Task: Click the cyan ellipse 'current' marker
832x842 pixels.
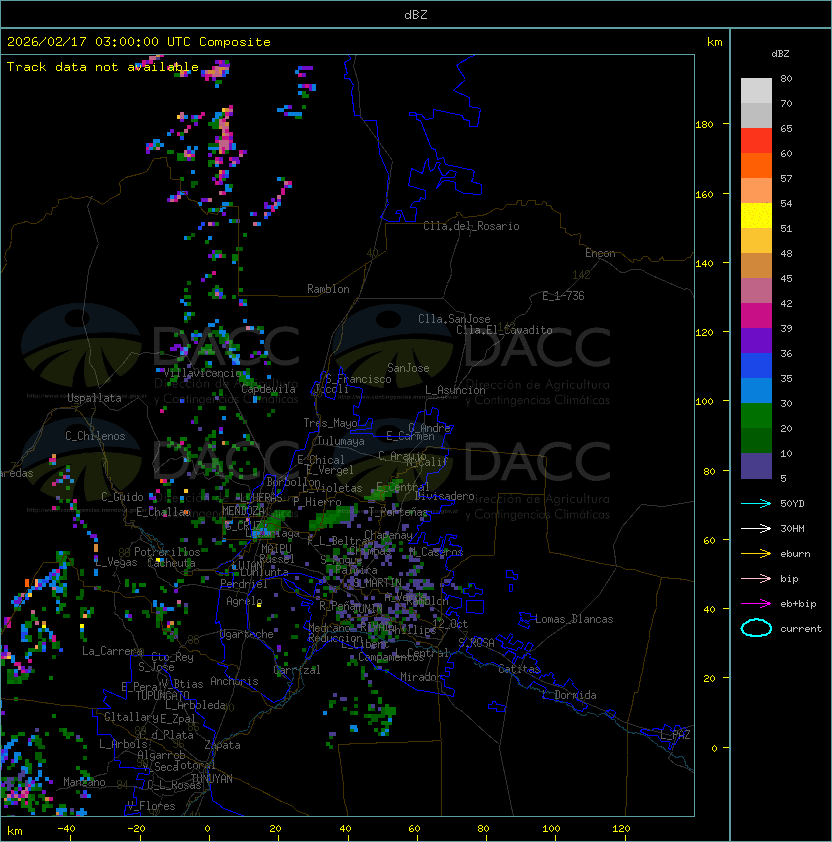Action: coord(756,628)
